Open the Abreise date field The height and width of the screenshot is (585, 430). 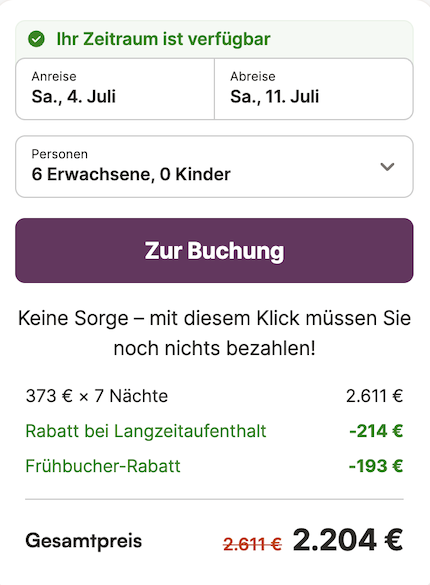(314, 89)
